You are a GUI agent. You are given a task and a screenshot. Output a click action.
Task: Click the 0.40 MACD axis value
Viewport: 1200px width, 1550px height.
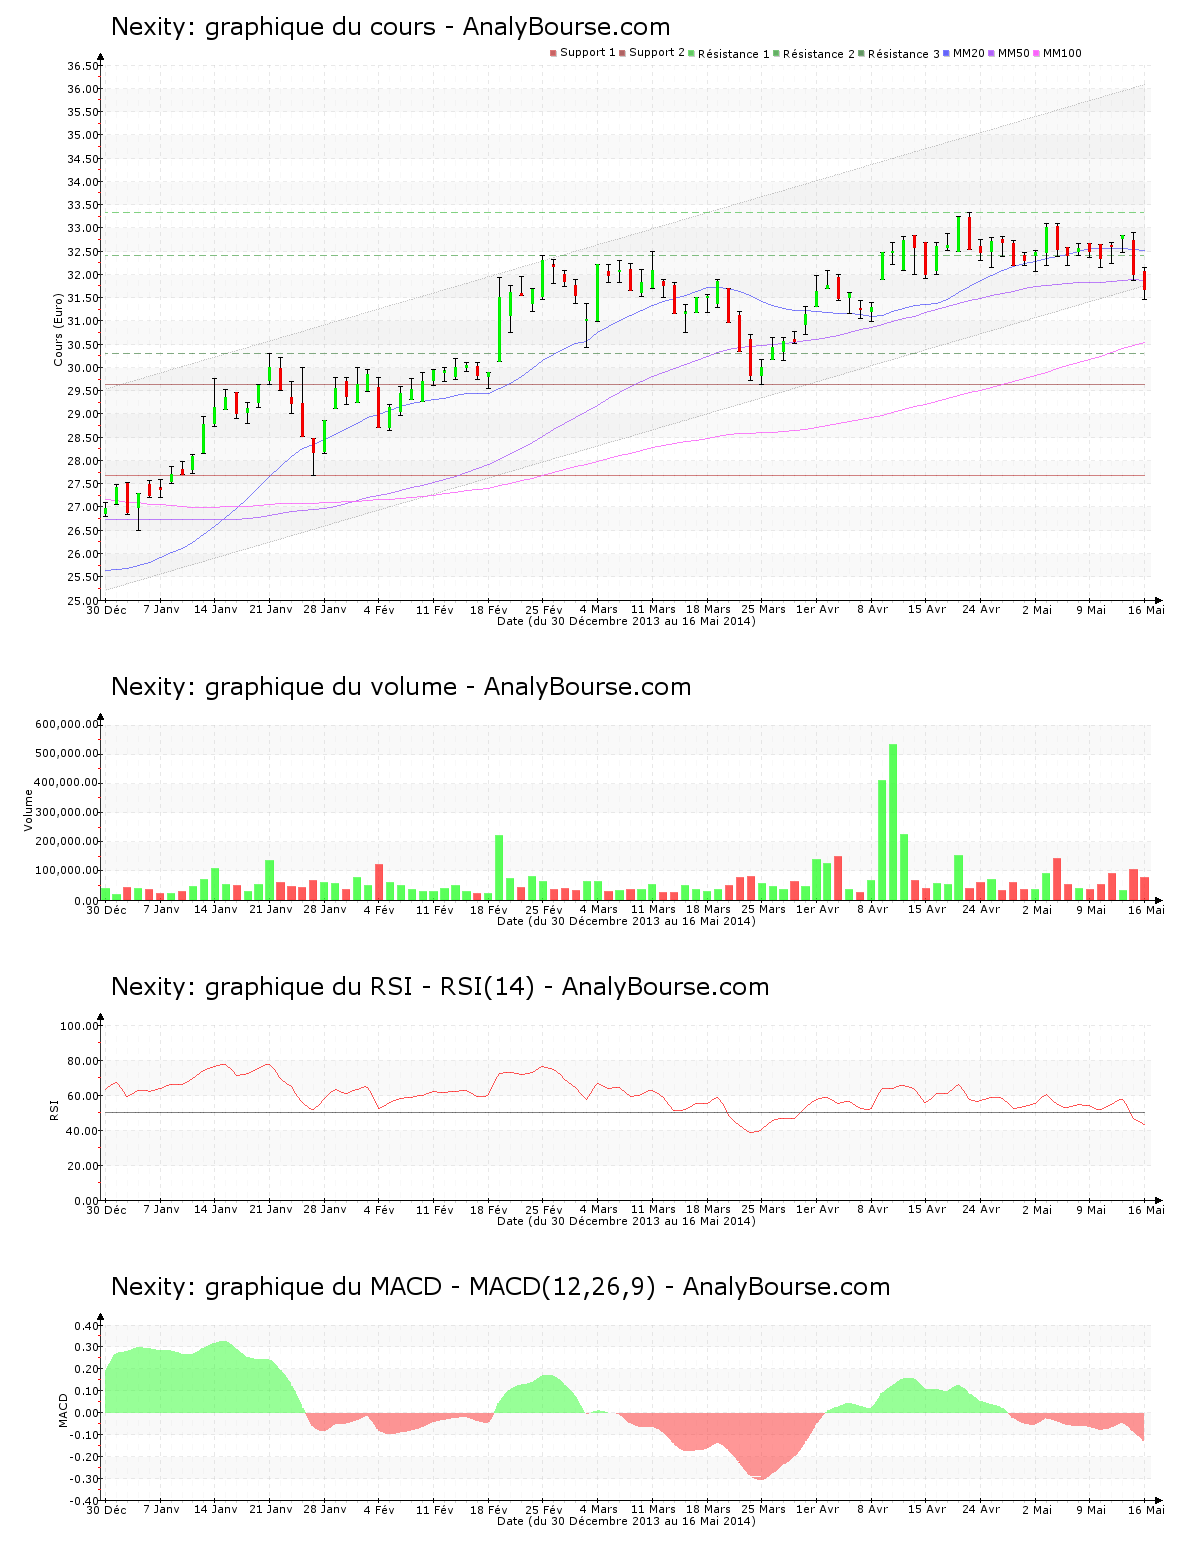tap(86, 1326)
